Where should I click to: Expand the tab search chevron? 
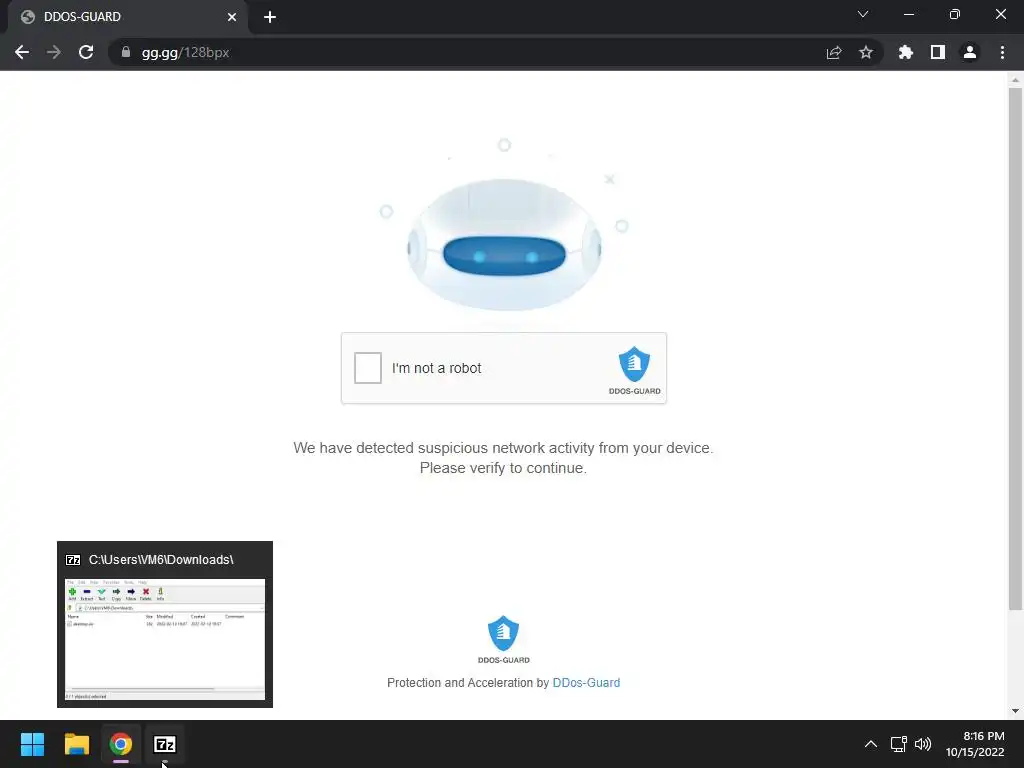(x=863, y=14)
